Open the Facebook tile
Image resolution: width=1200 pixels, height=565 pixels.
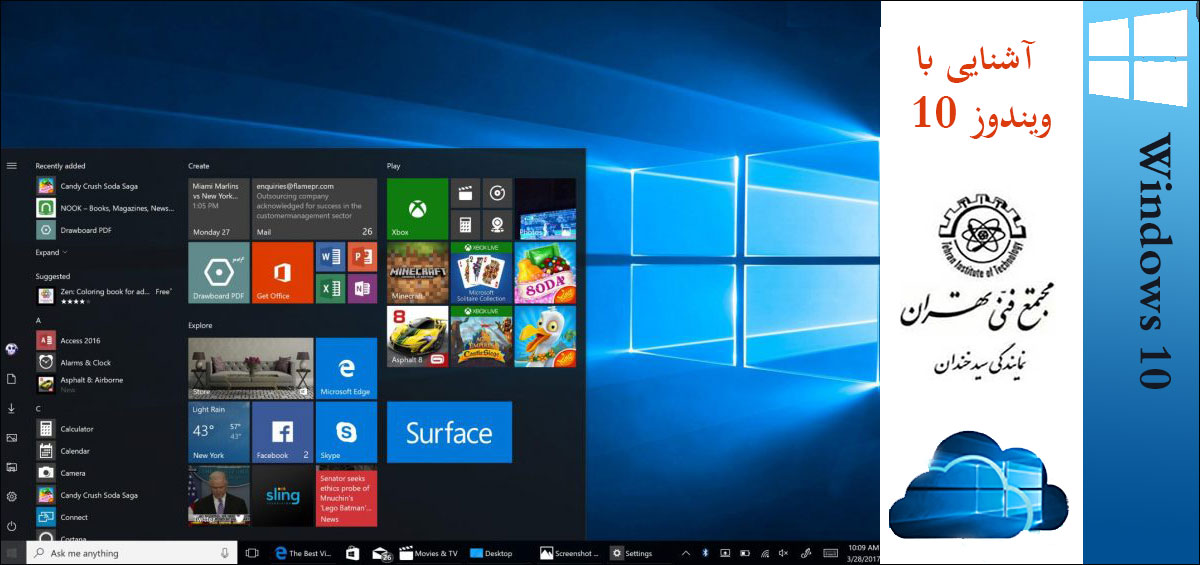pyautogui.click(x=282, y=432)
